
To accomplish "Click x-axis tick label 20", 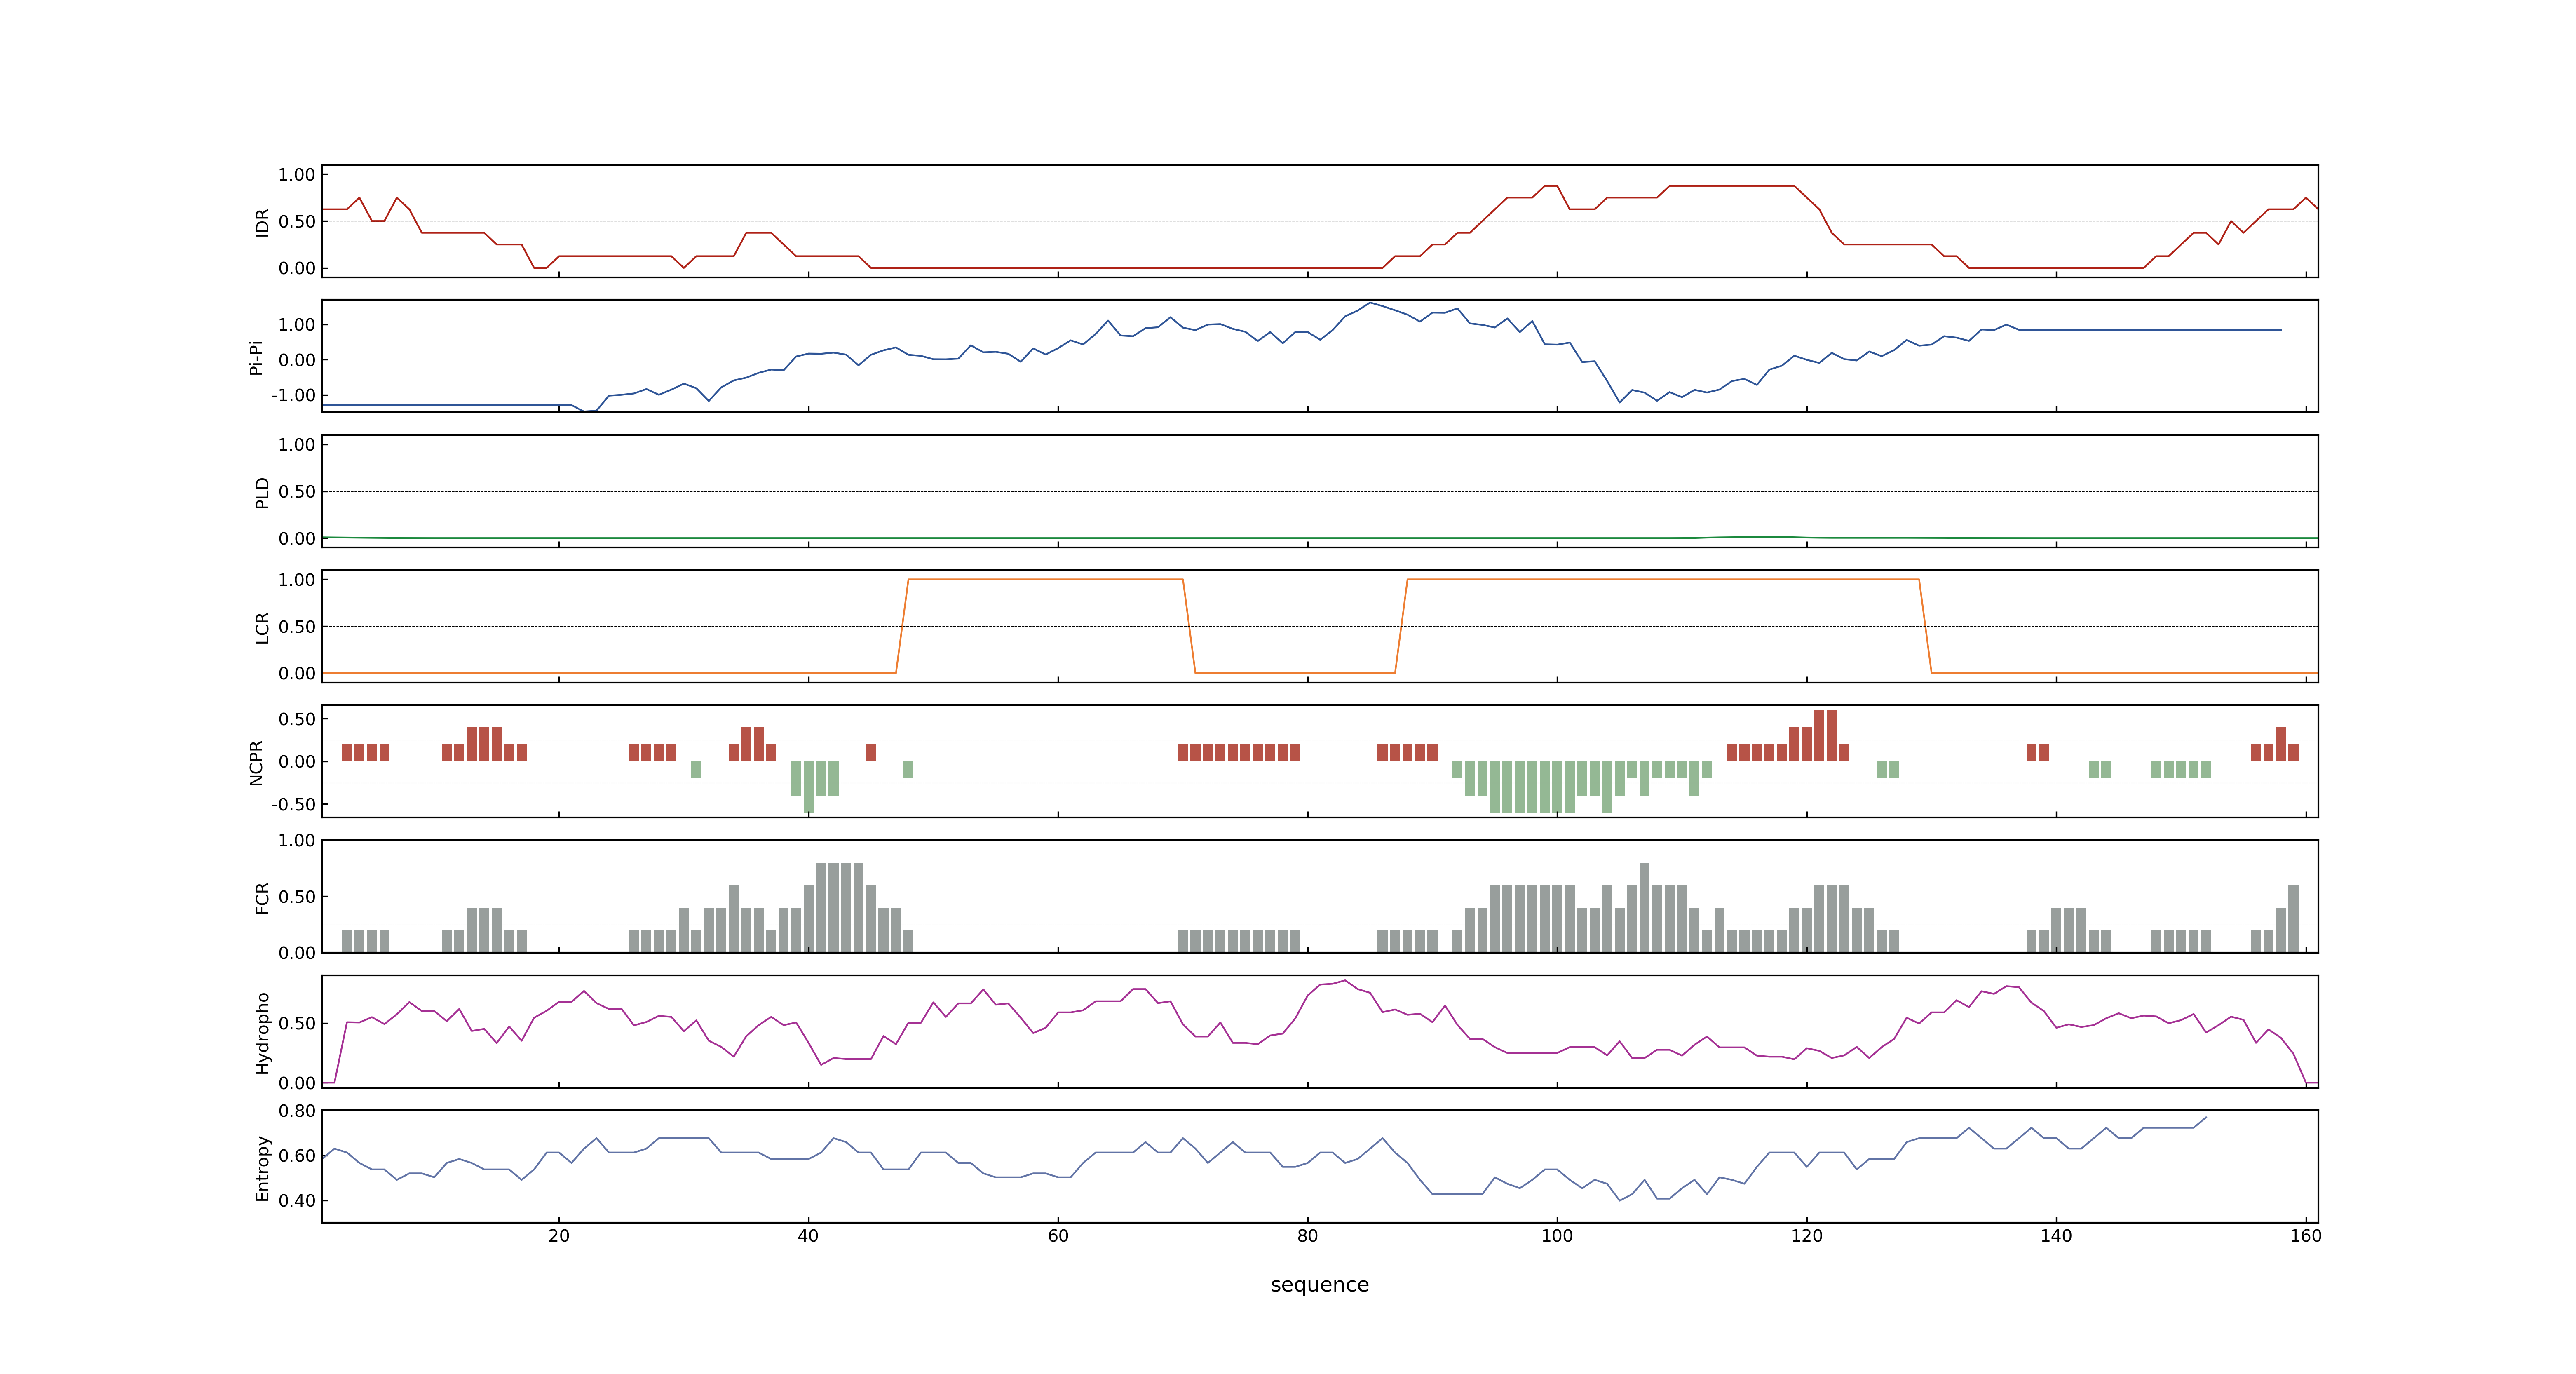I will click(x=559, y=1236).
